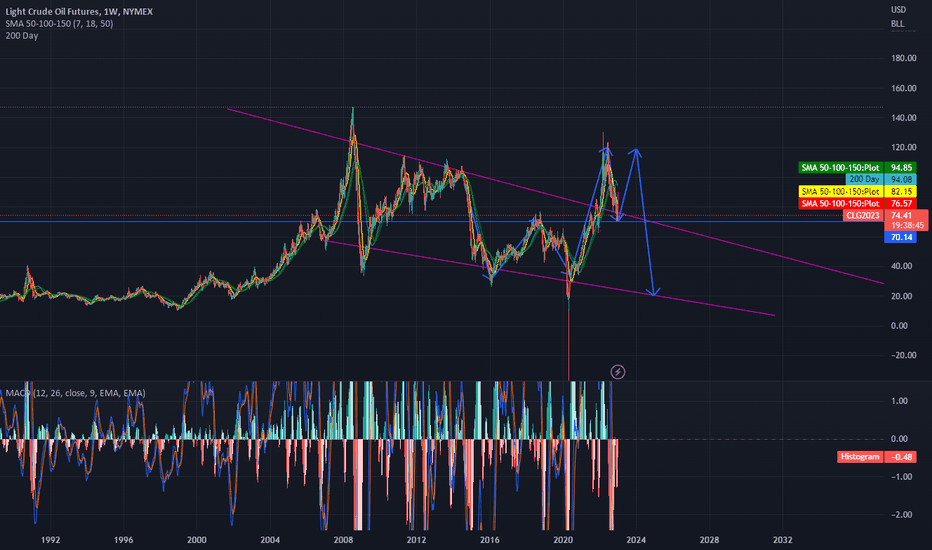Click 2020 on the time axis

point(563,540)
